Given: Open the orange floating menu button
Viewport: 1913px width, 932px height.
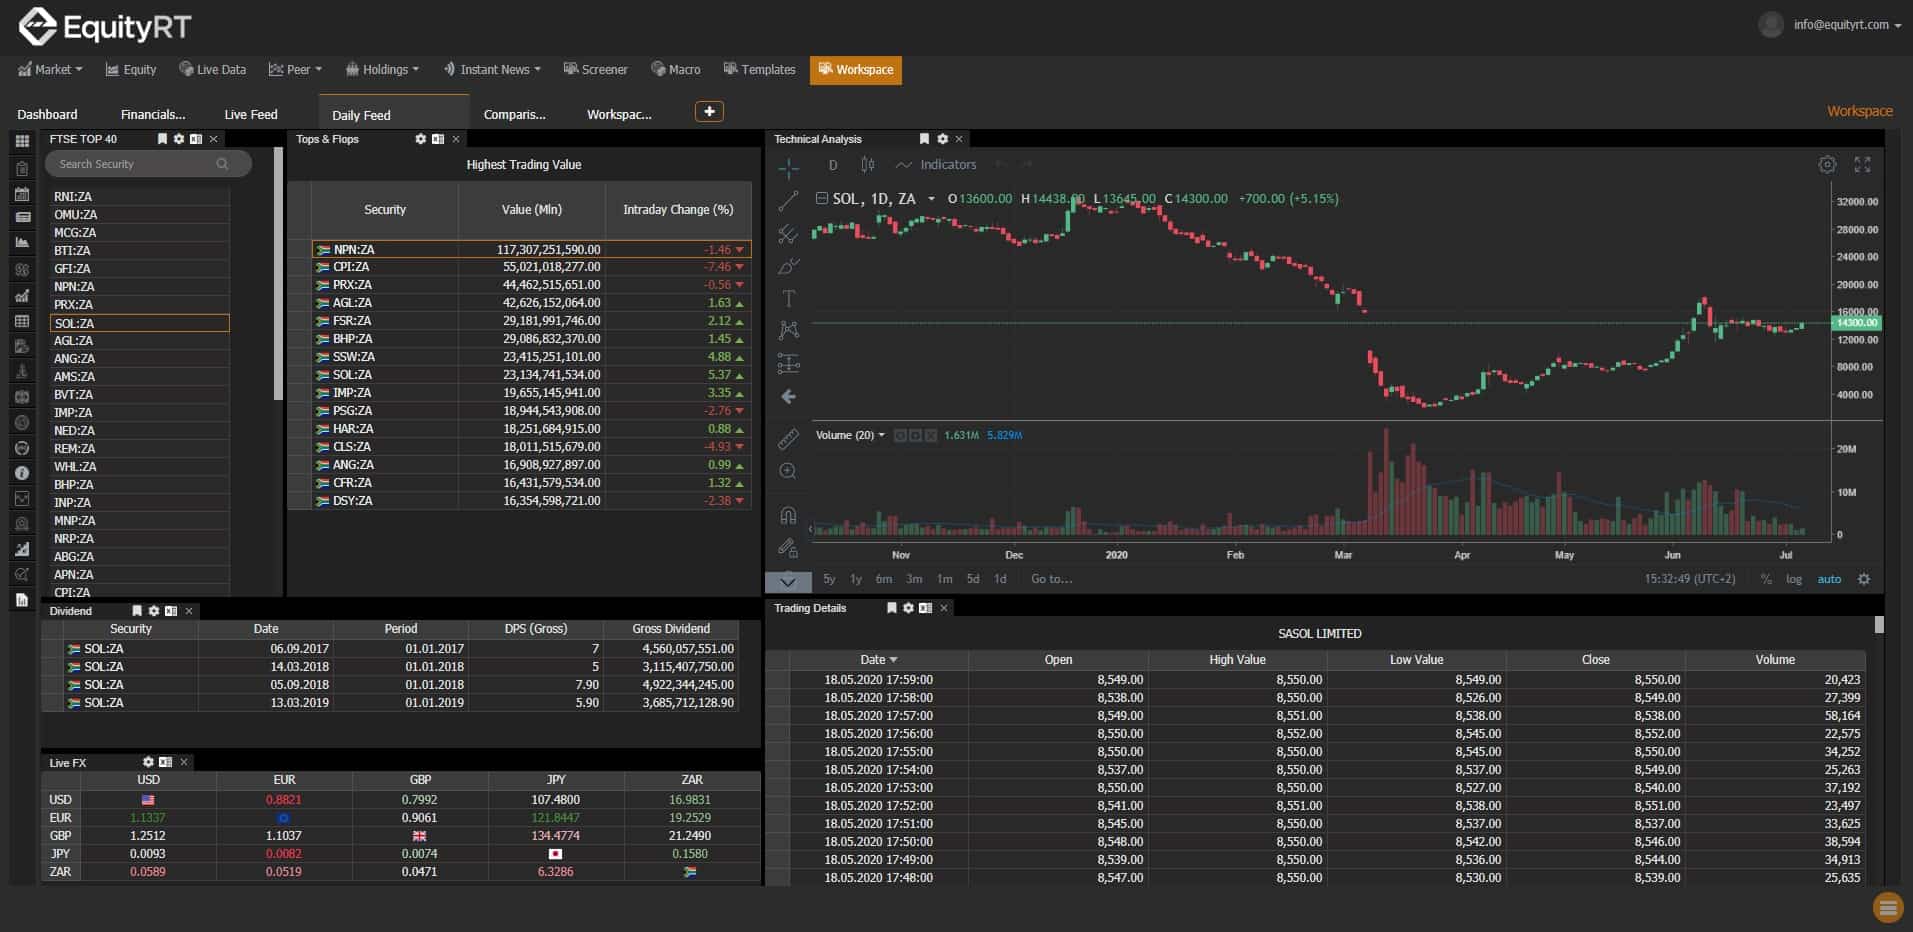Looking at the screenshot, I should [x=1888, y=907].
